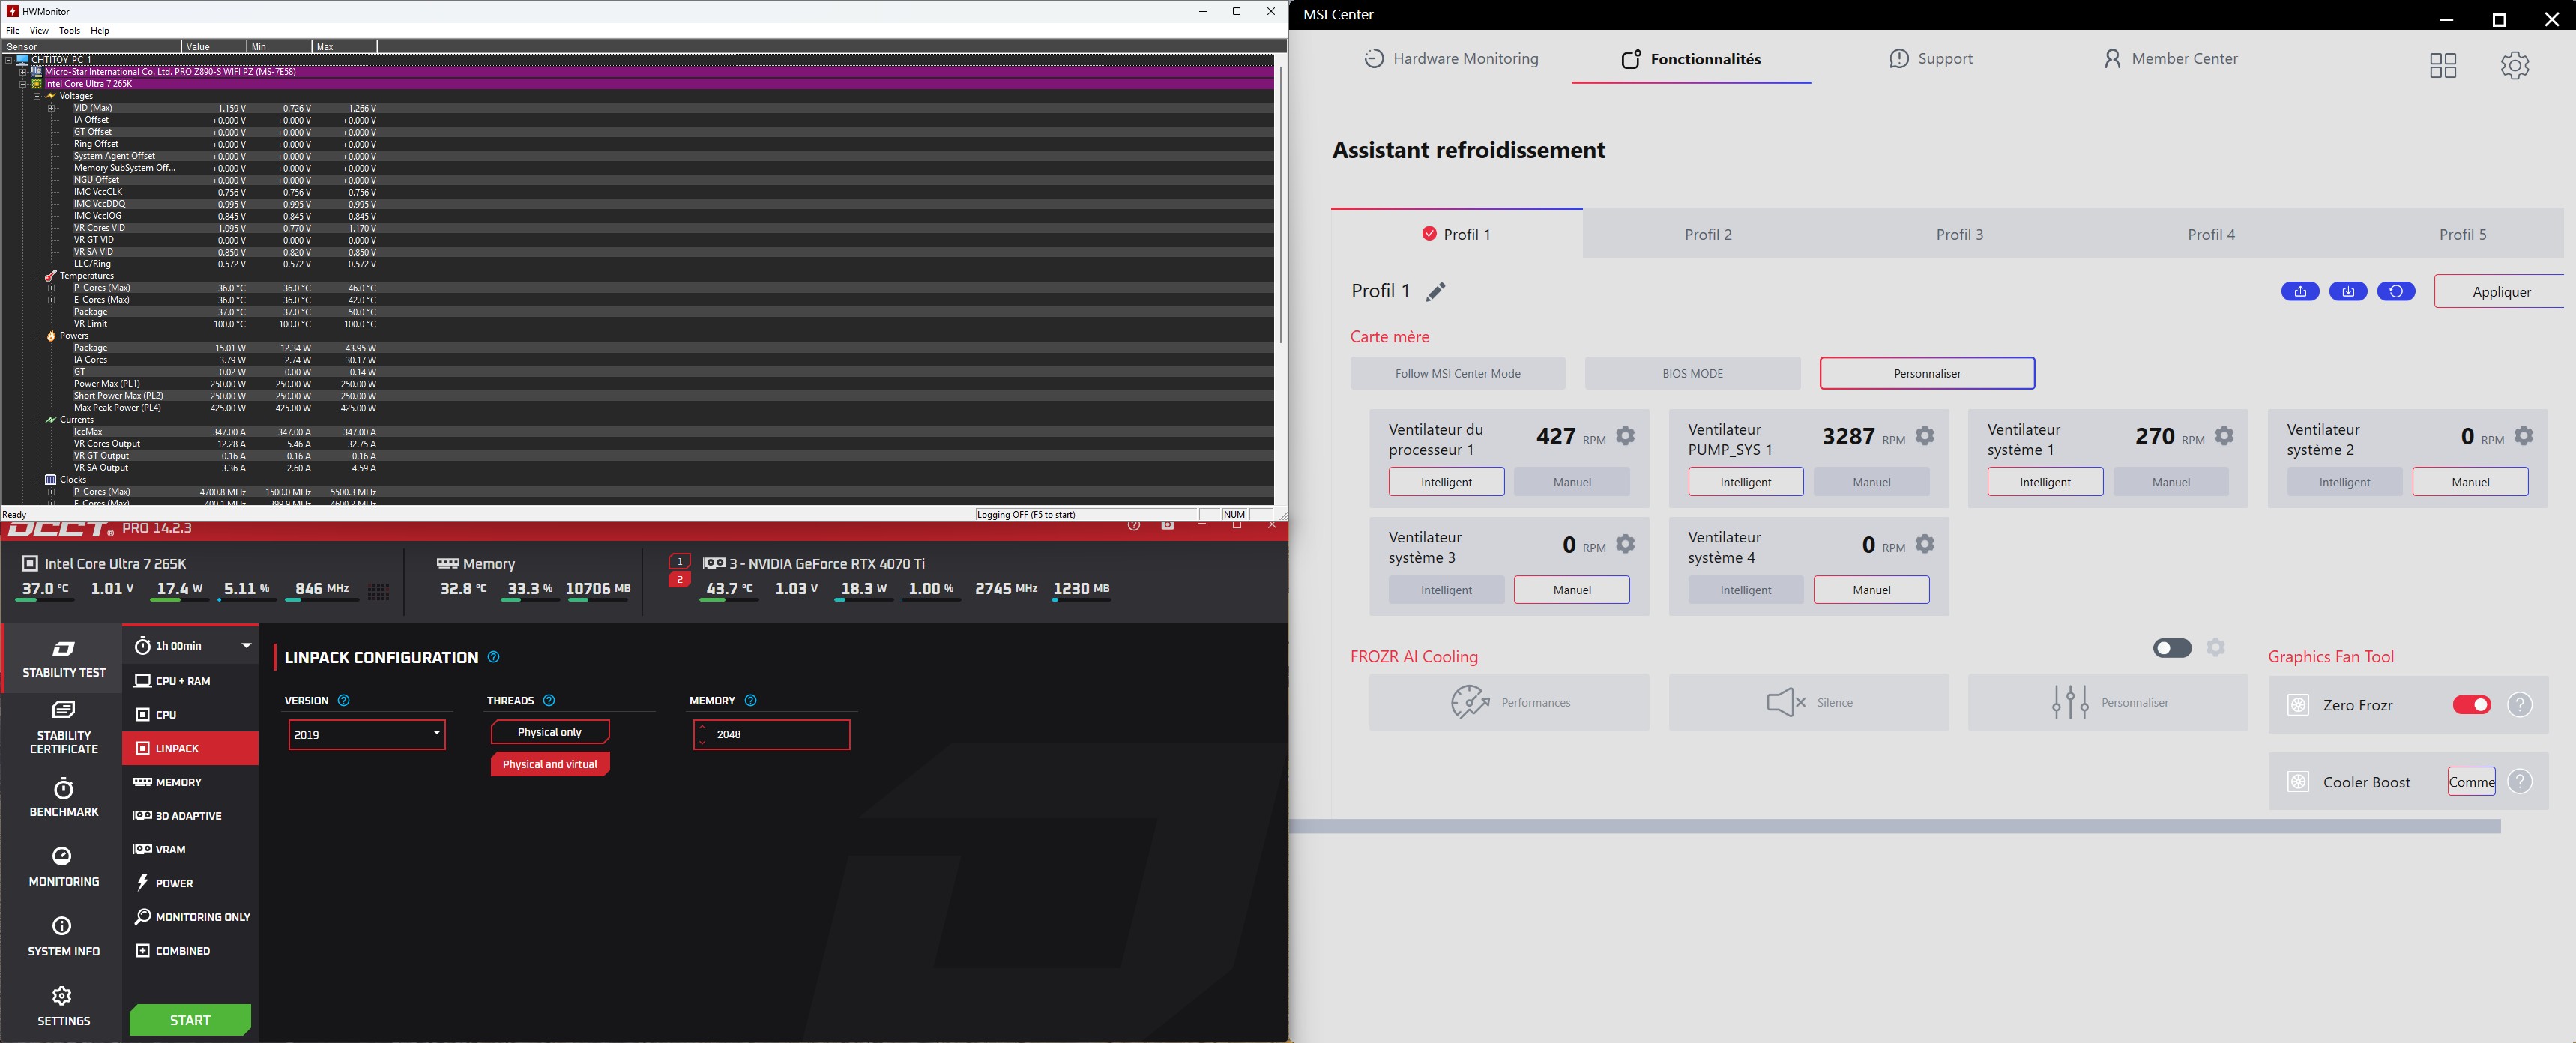Open settings gear for Ventilateur du processeur 1
The width and height of the screenshot is (2576, 1043).
(1625, 436)
